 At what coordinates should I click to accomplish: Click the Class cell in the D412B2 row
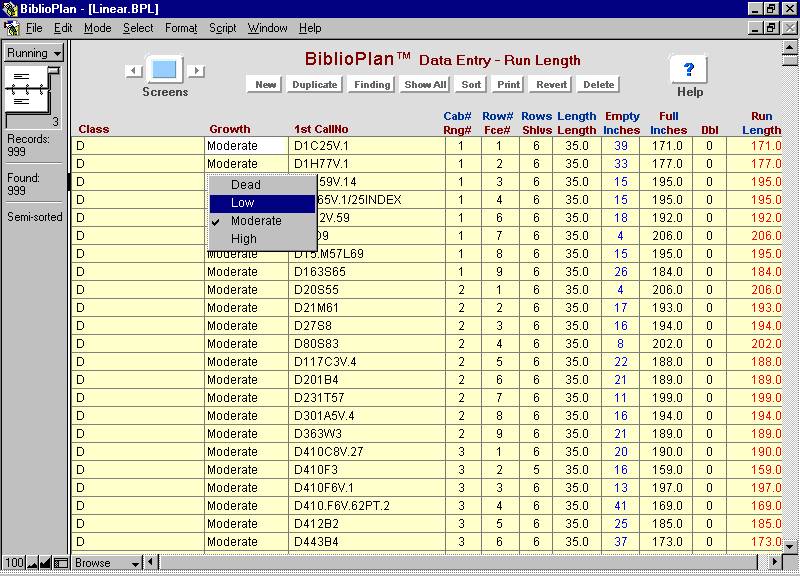(x=138, y=524)
